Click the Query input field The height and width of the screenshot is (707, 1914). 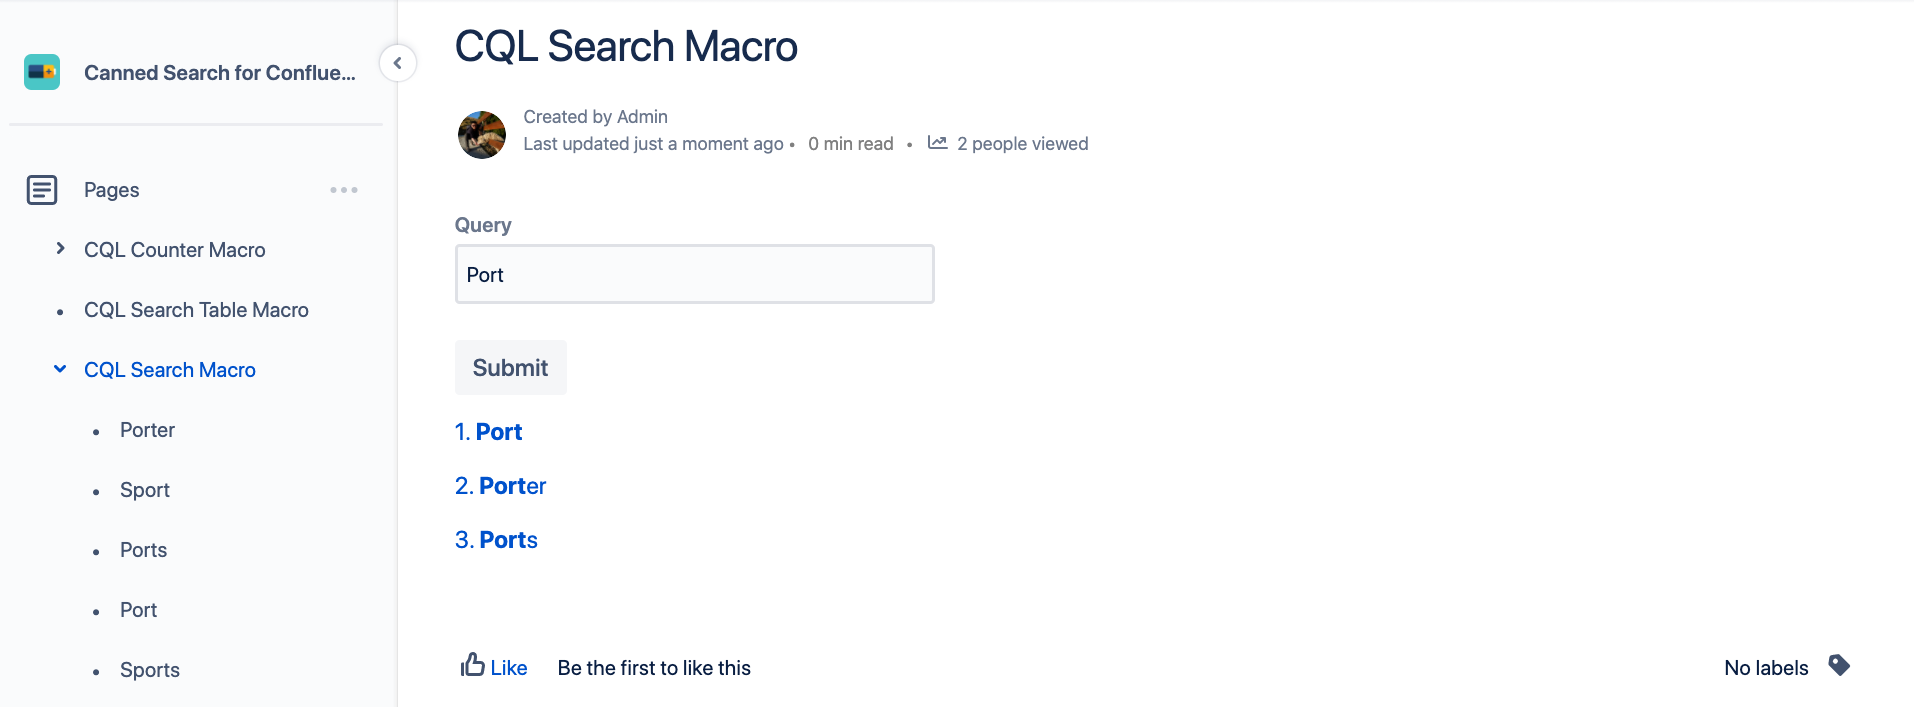click(694, 274)
